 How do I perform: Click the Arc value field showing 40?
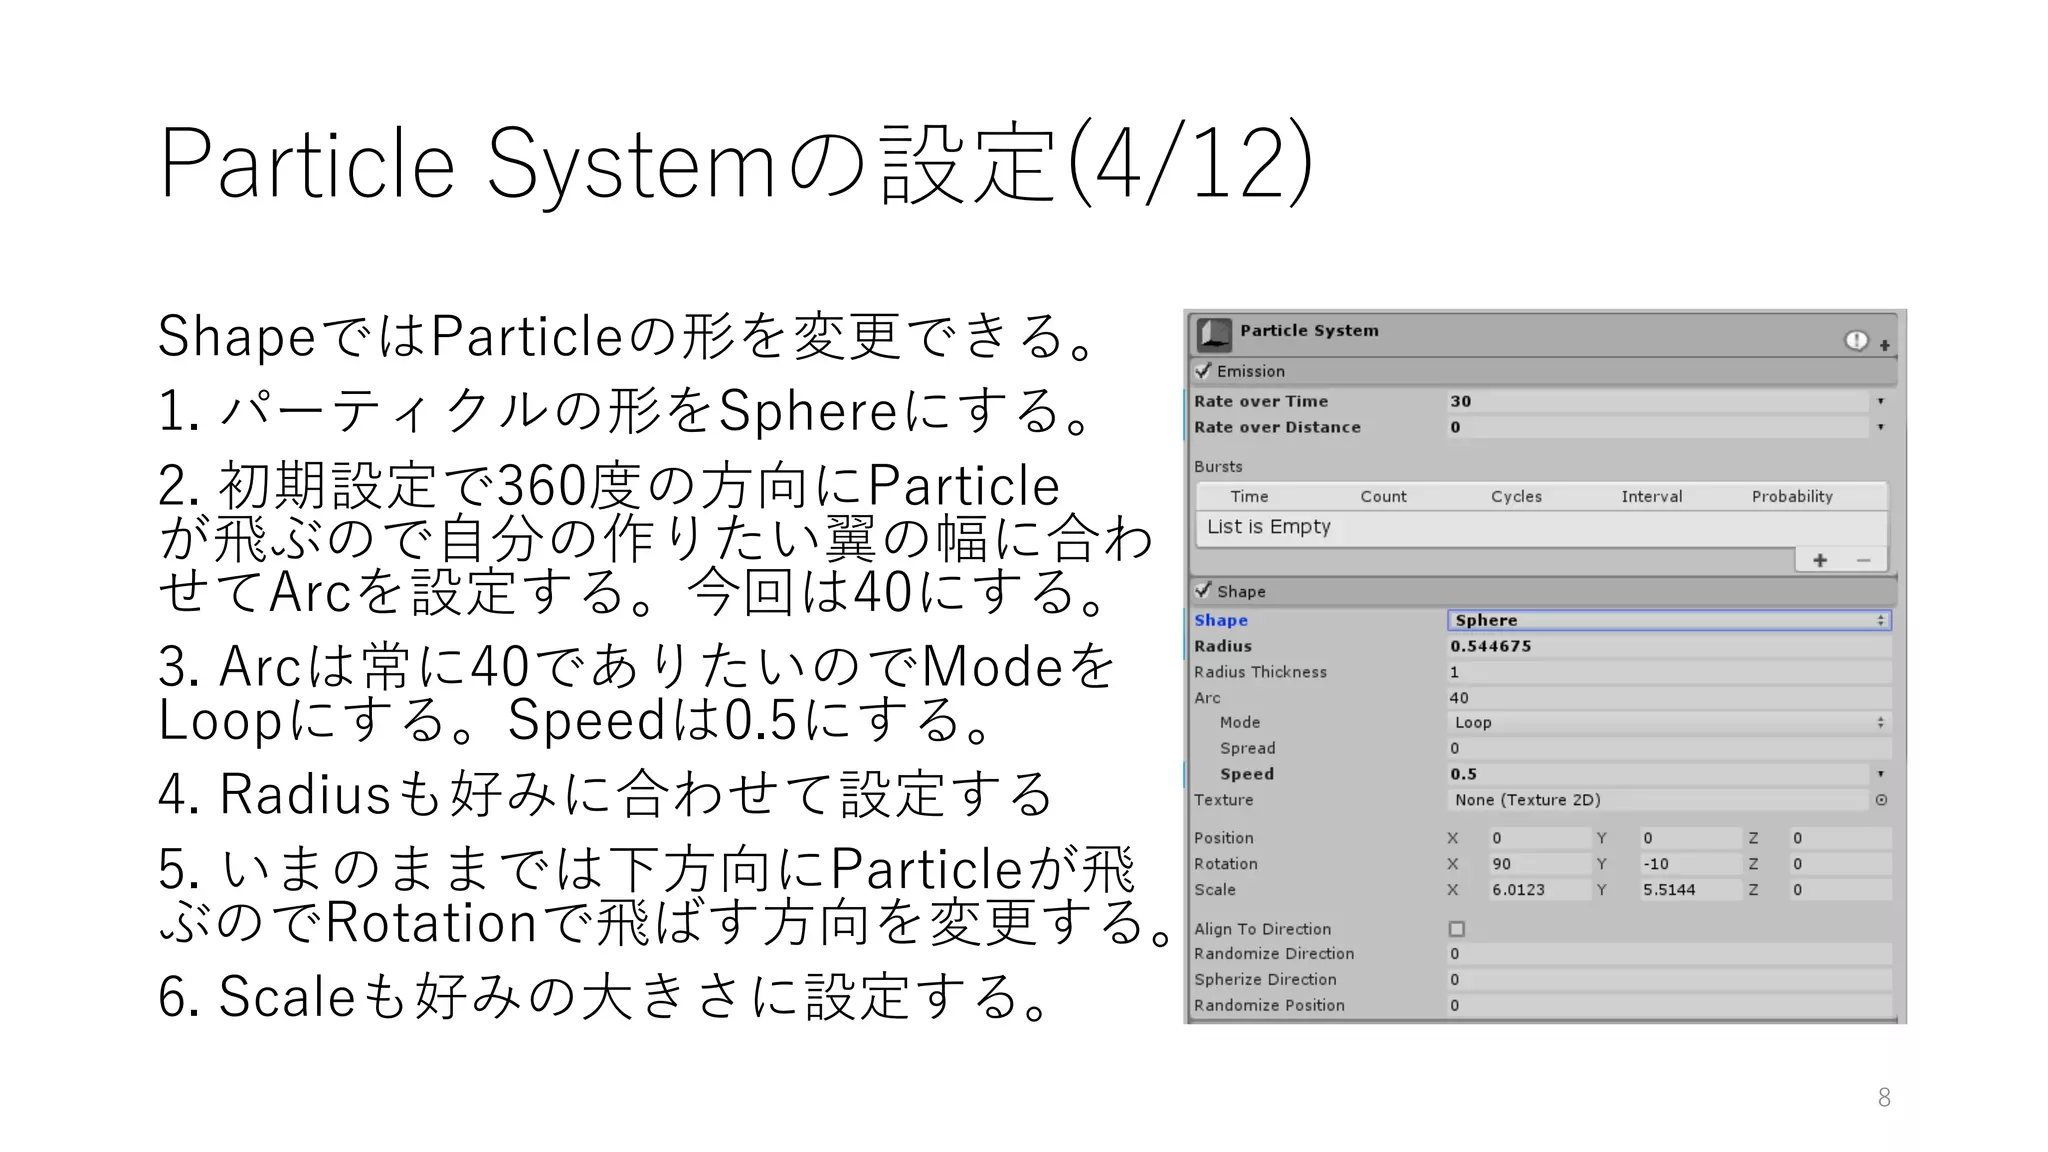click(1669, 698)
